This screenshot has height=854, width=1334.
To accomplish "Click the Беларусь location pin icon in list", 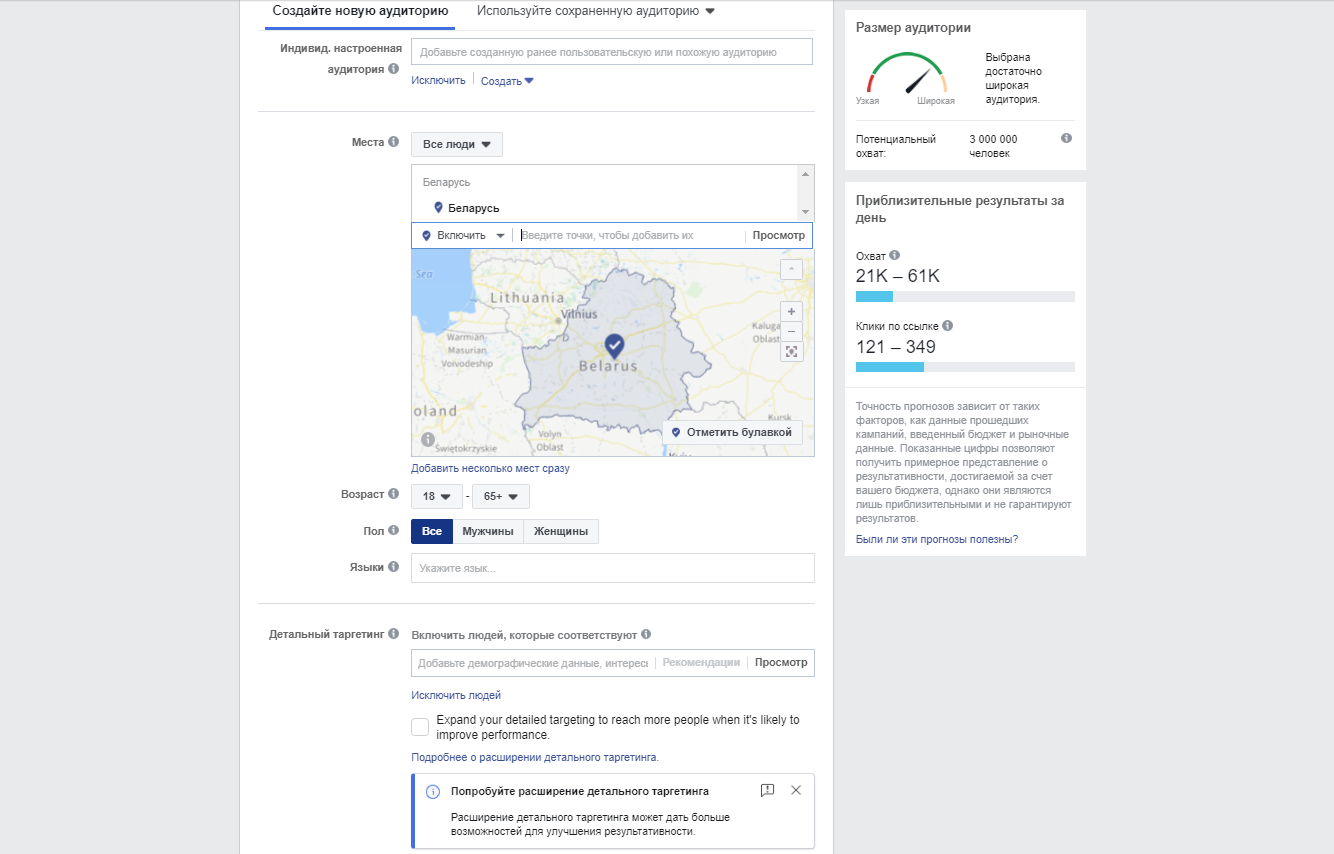I will [438, 207].
